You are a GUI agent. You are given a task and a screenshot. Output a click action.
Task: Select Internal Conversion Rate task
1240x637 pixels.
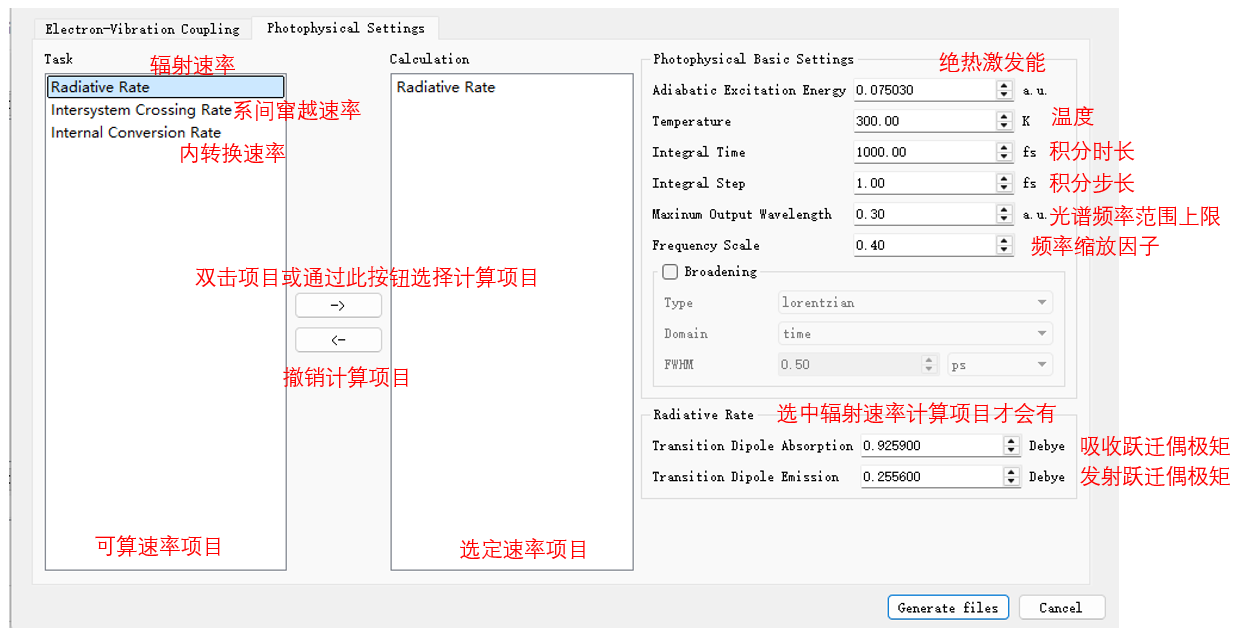[136, 133]
